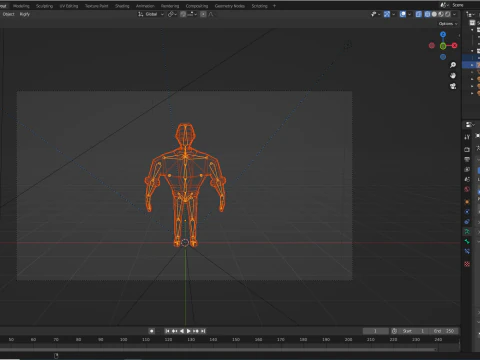The height and width of the screenshot is (360, 480).
Task: Switch to the Sculpting workspace tab
Action: pos(44,6)
